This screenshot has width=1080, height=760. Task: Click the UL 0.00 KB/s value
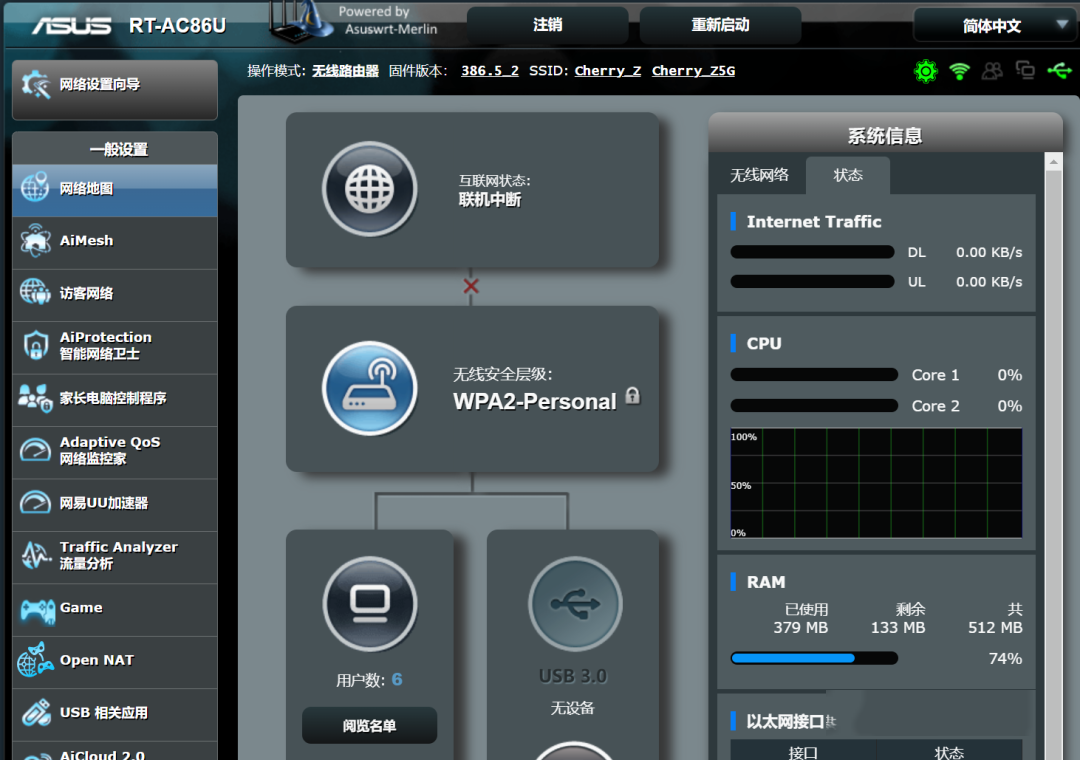pos(989,282)
